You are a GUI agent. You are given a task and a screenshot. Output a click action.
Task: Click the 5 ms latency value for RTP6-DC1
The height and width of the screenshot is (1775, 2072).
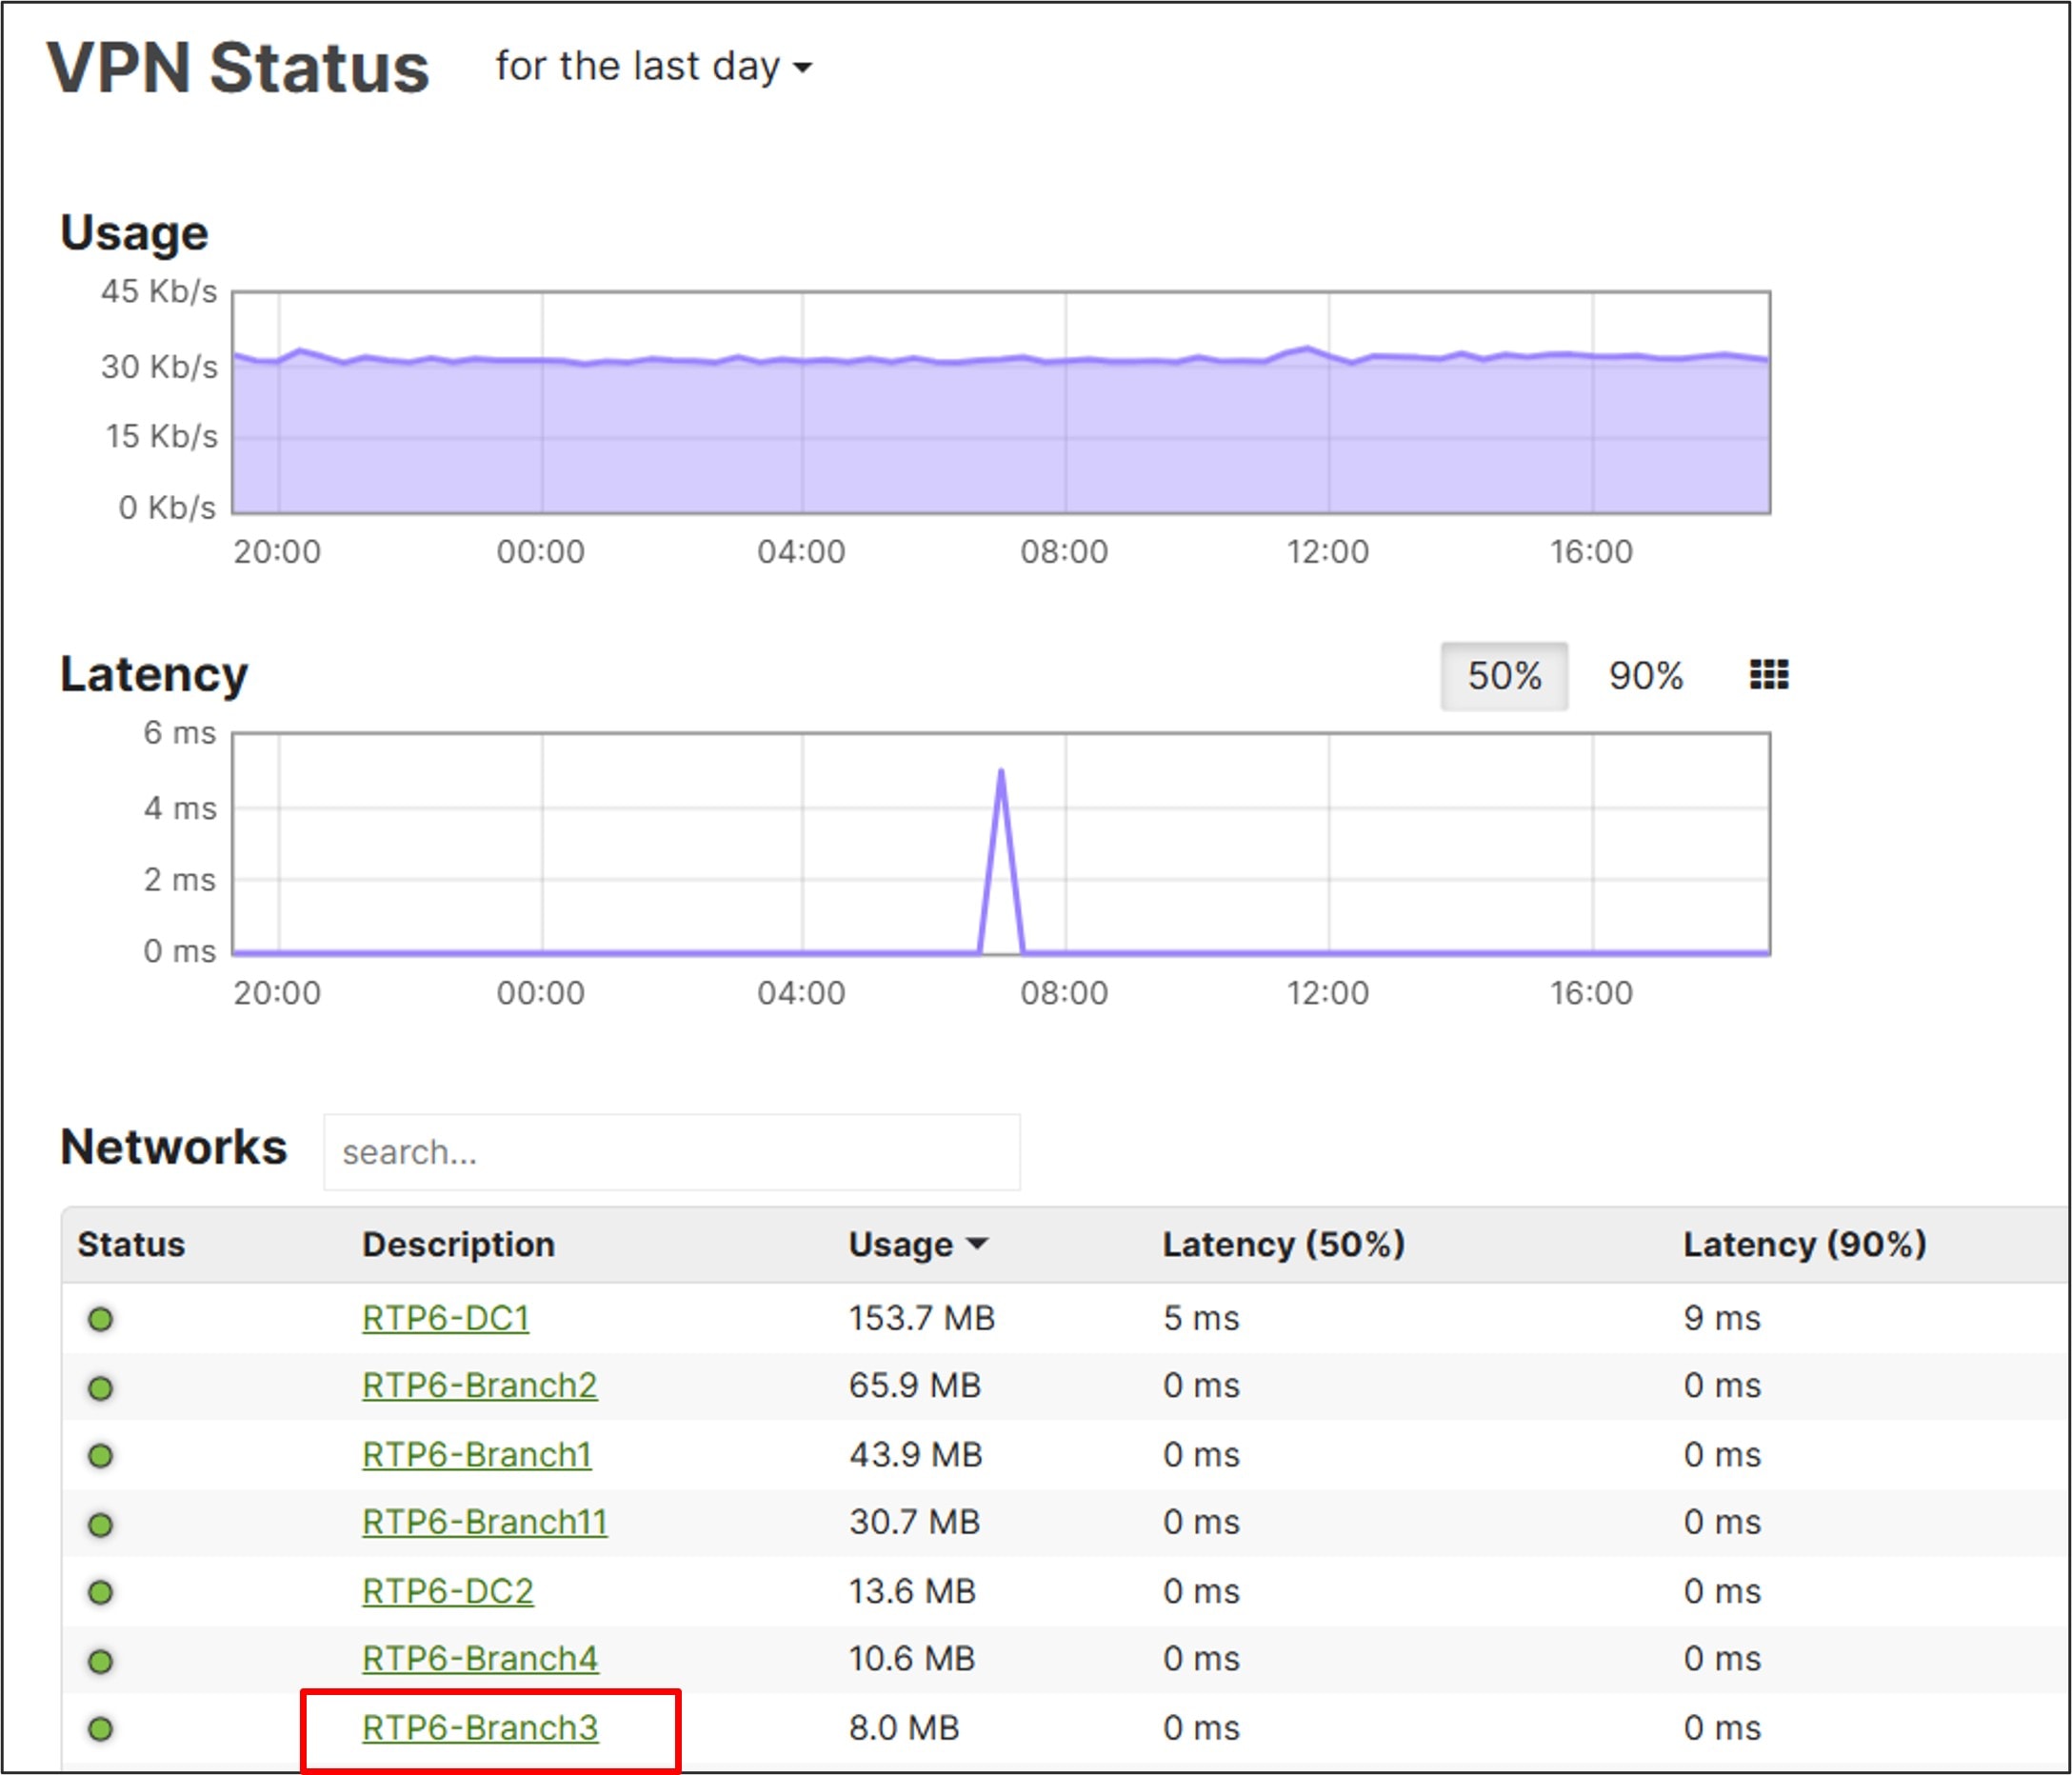(1201, 1318)
